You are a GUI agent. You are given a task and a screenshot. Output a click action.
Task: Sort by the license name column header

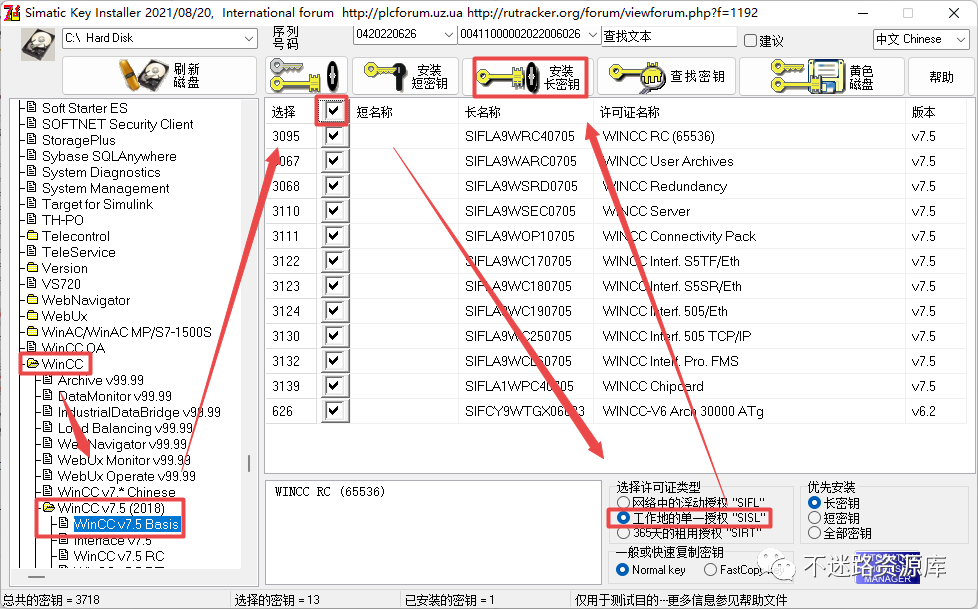tap(750, 112)
